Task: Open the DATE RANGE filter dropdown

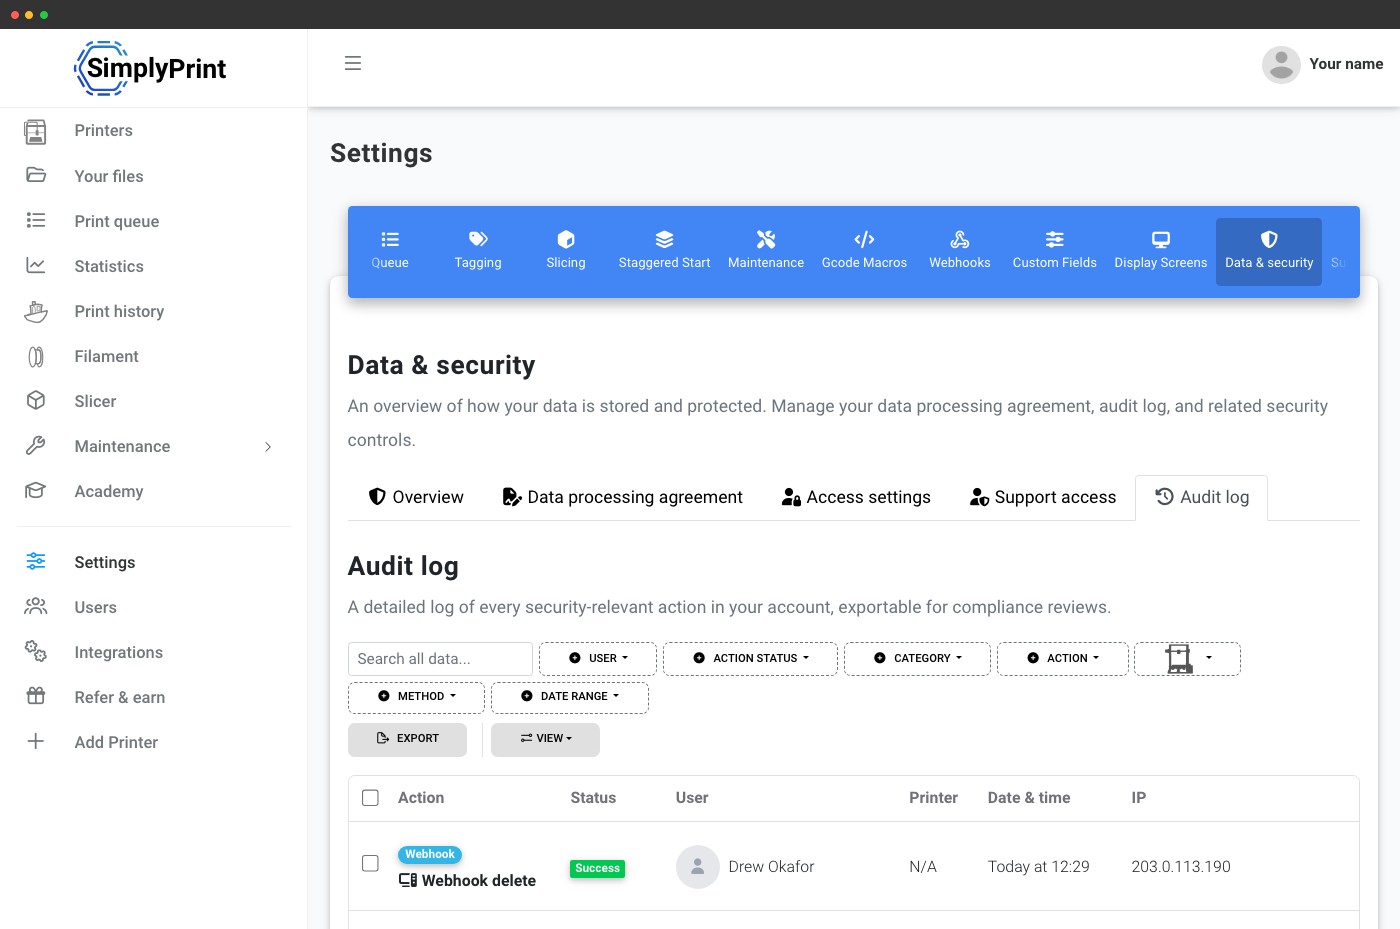Action: (x=570, y=697)
